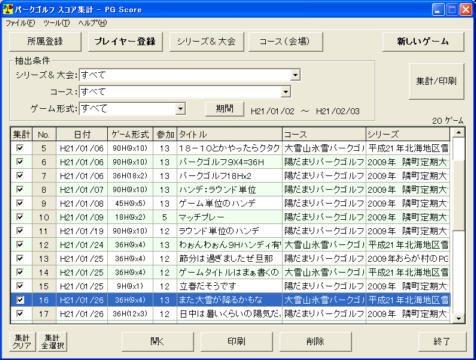Select the row titled 立春だそうです

point(230,286)
